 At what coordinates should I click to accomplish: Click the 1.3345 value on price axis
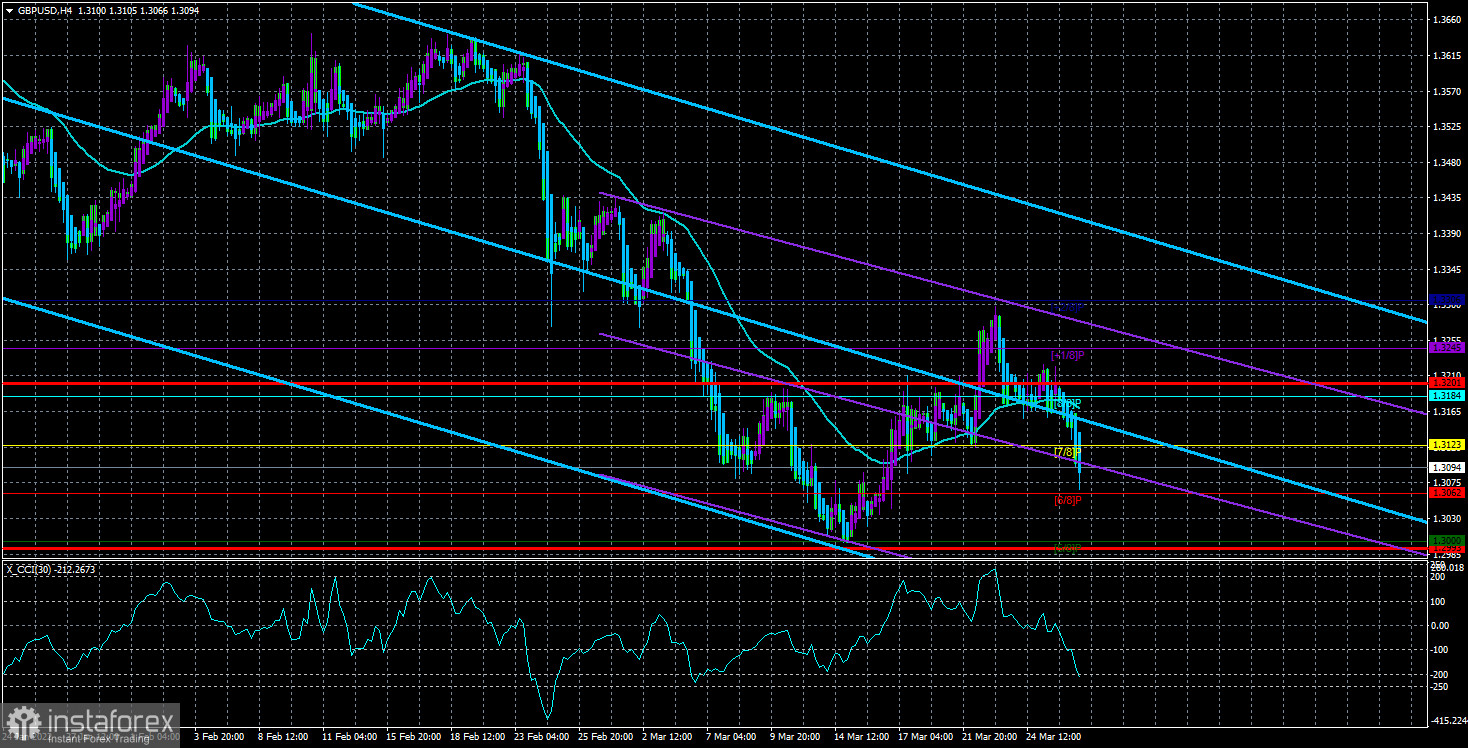point(1447,269)
